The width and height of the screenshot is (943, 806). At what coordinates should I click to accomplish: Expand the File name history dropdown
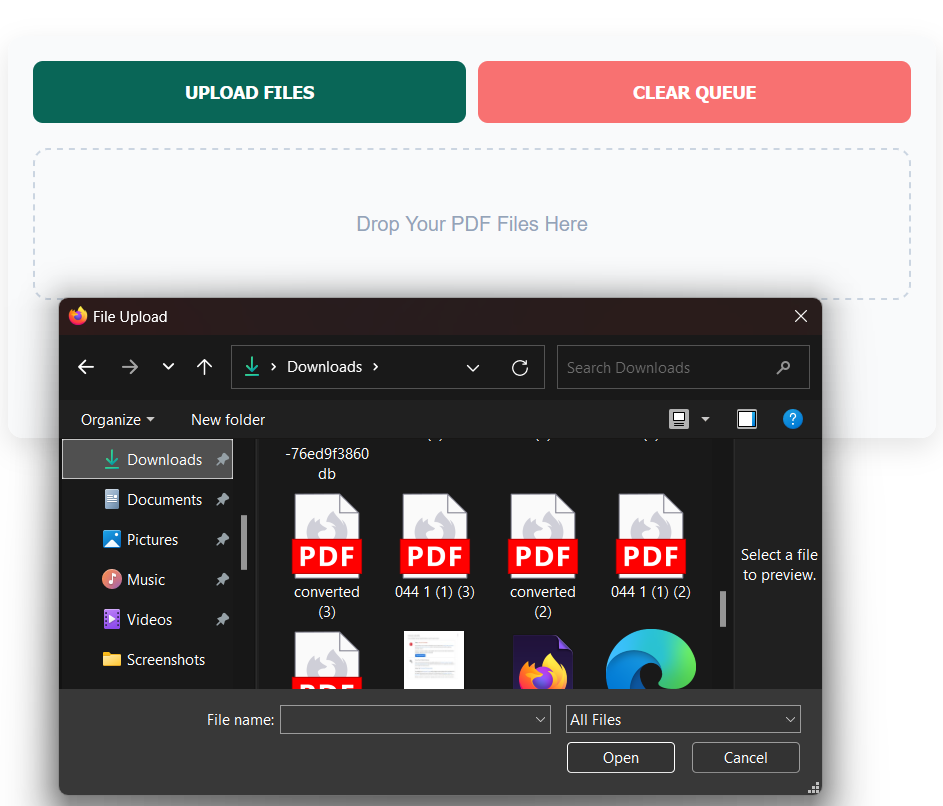tap(541, 719)
